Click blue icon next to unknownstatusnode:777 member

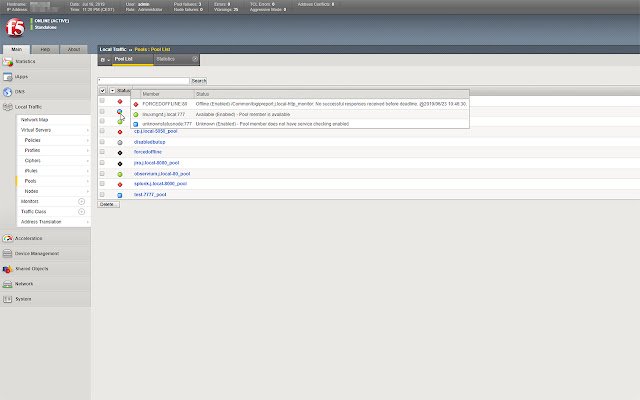click(136, 124)
